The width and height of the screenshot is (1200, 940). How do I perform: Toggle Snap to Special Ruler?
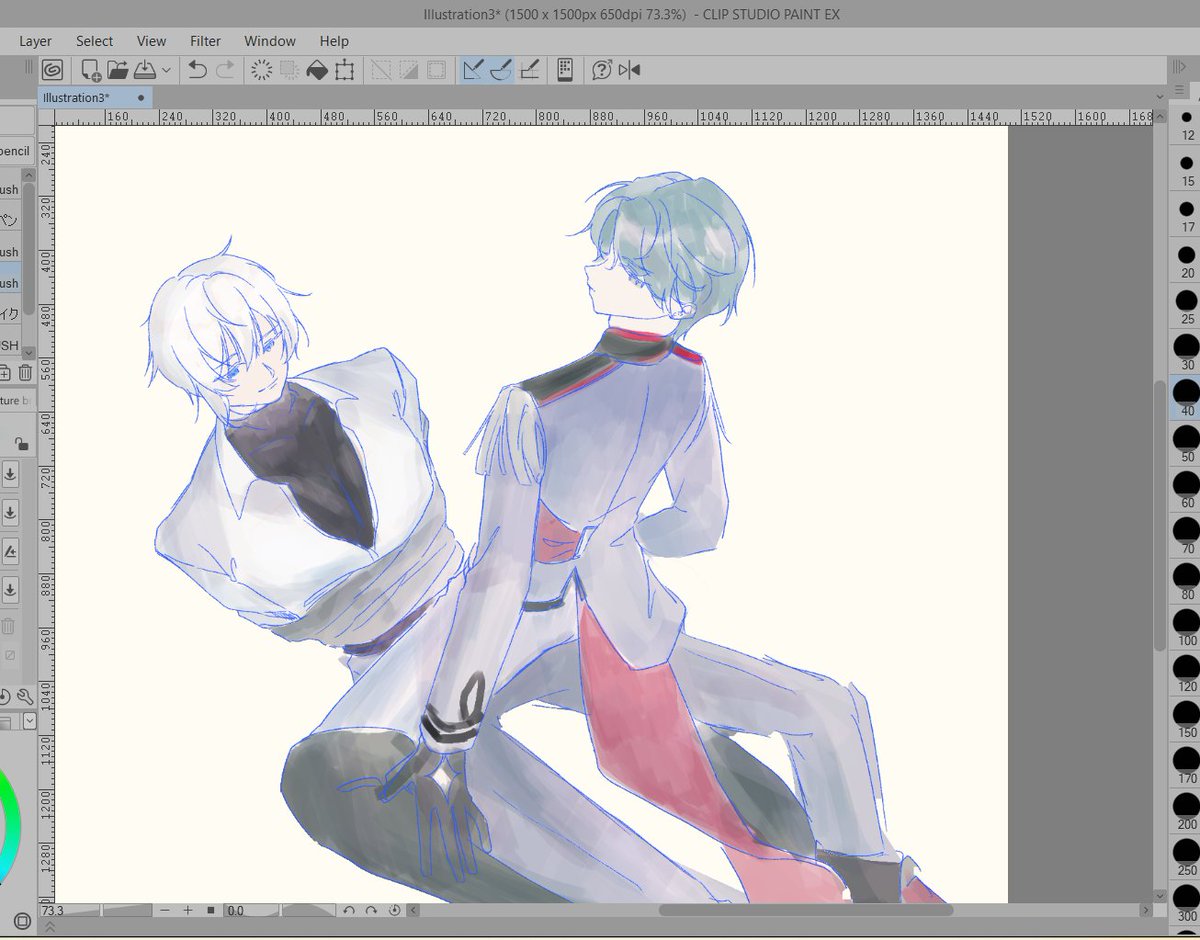pyautogui.click(x=501, y=70)
